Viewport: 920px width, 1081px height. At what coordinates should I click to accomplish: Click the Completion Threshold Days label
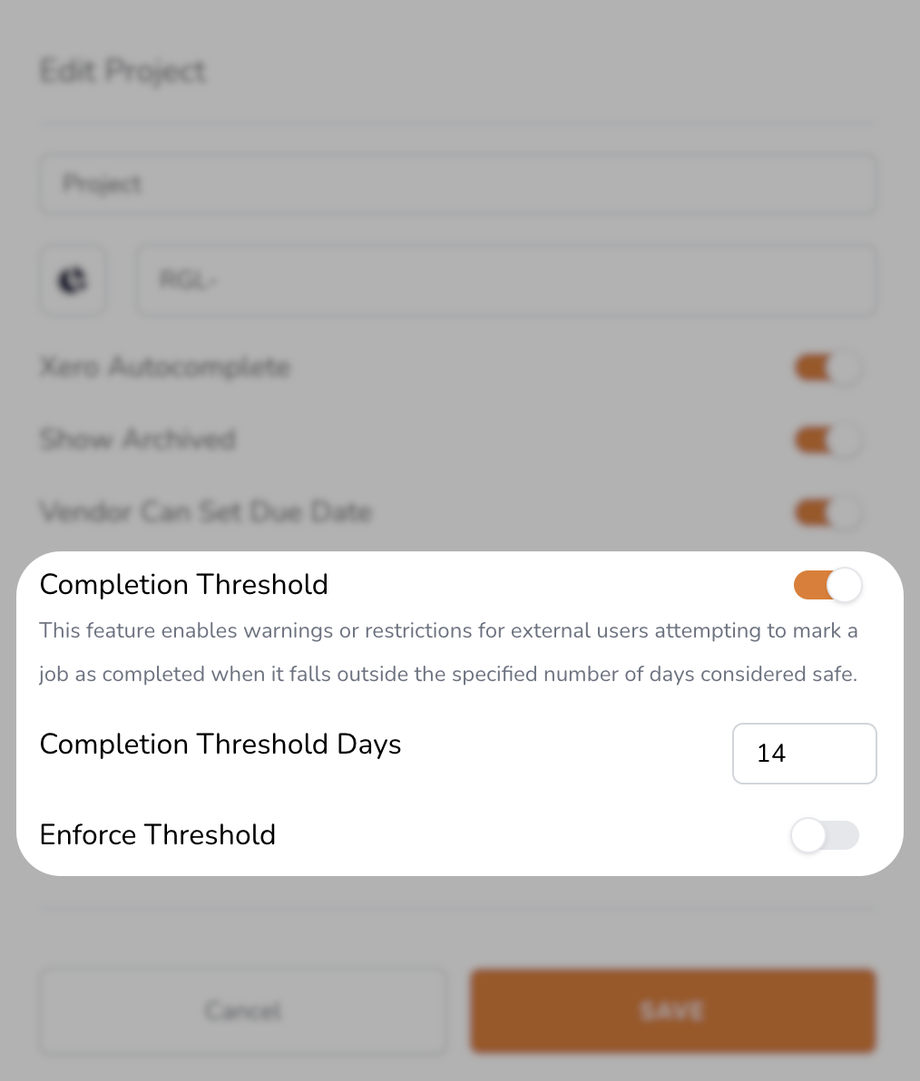point(220,745)
